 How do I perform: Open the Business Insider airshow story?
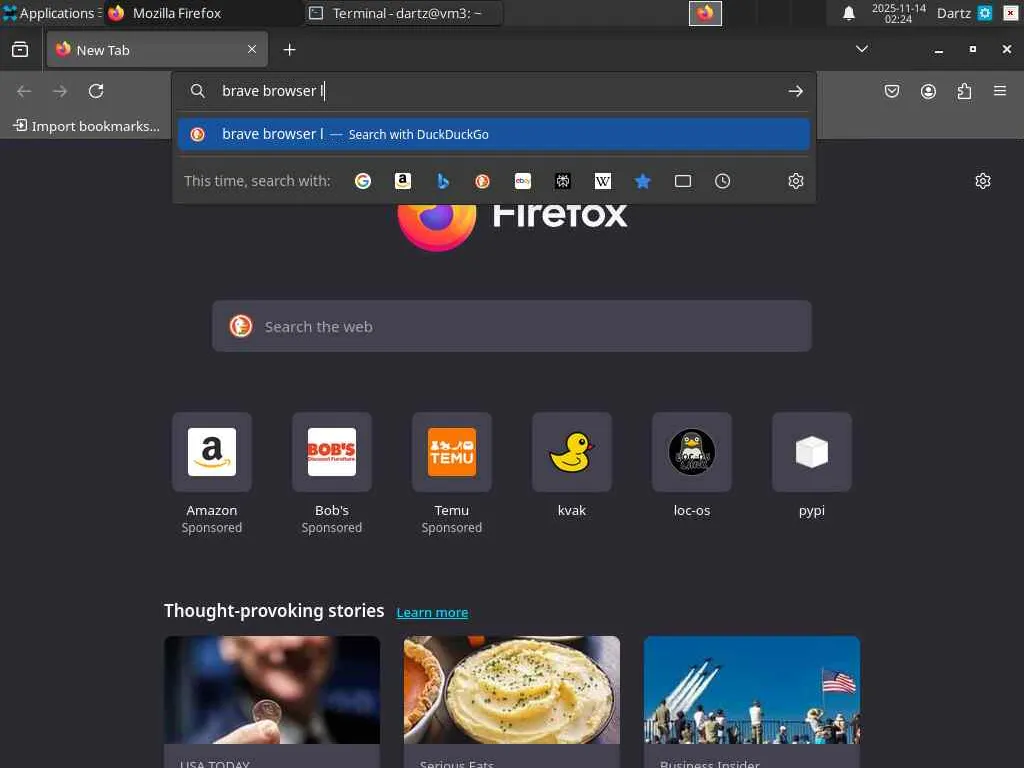(x=752, y=701)
